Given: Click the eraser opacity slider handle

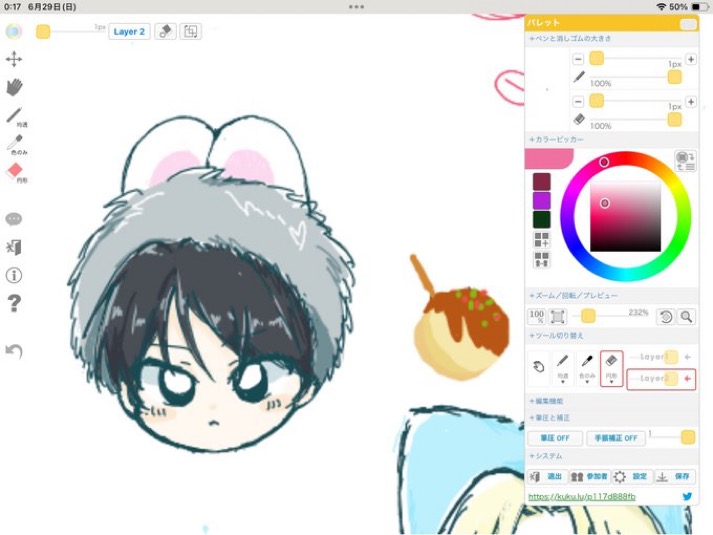Looking at the screenshot, I should [x=675, y=120].
